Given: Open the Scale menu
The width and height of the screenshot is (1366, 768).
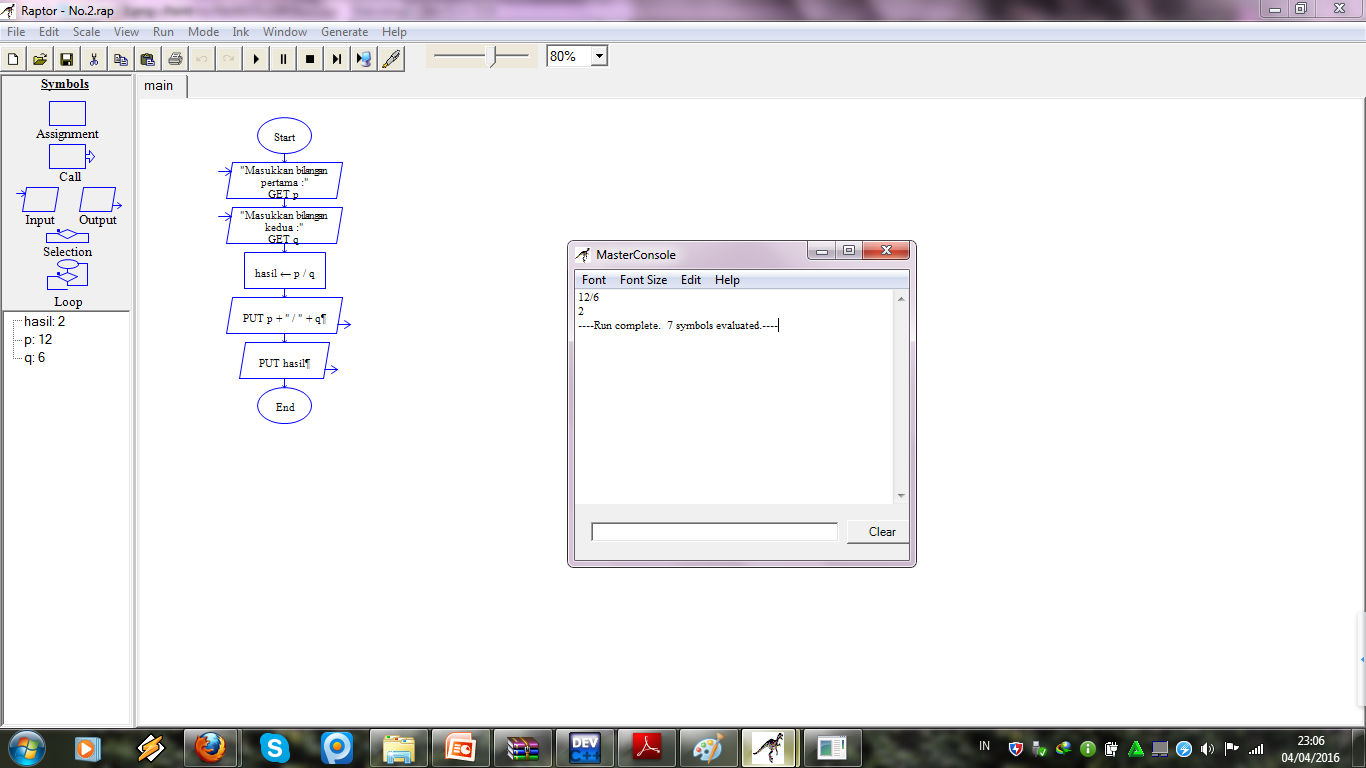Looking at the screenshot, I should click(x=86, y=32).
